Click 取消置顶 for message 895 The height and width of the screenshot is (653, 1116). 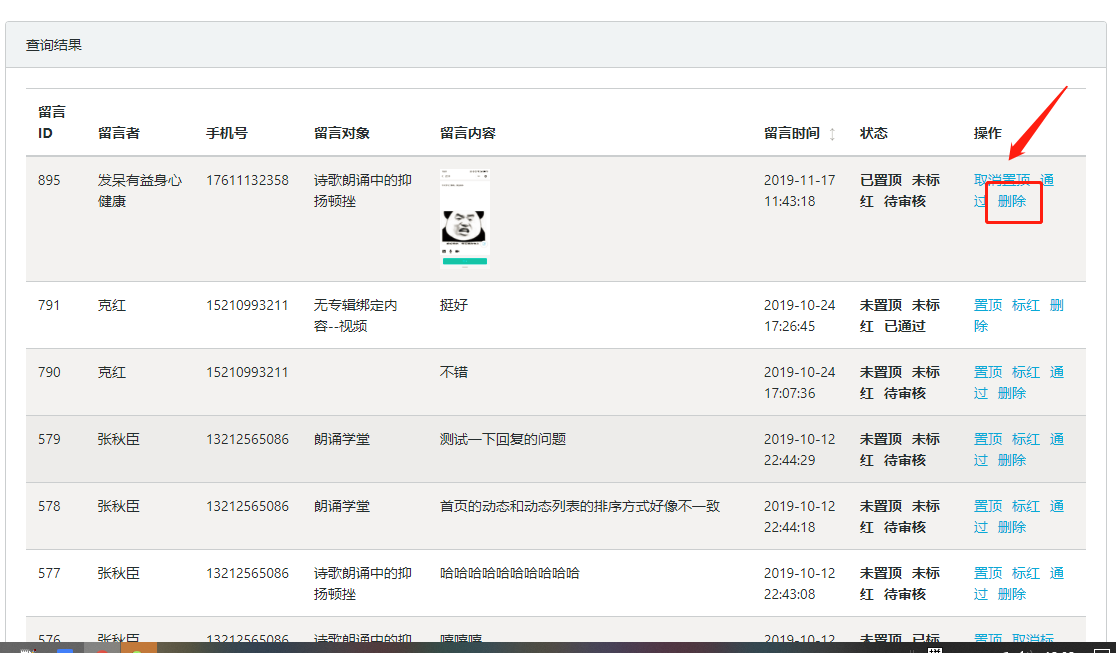(x=1002, y=180)
